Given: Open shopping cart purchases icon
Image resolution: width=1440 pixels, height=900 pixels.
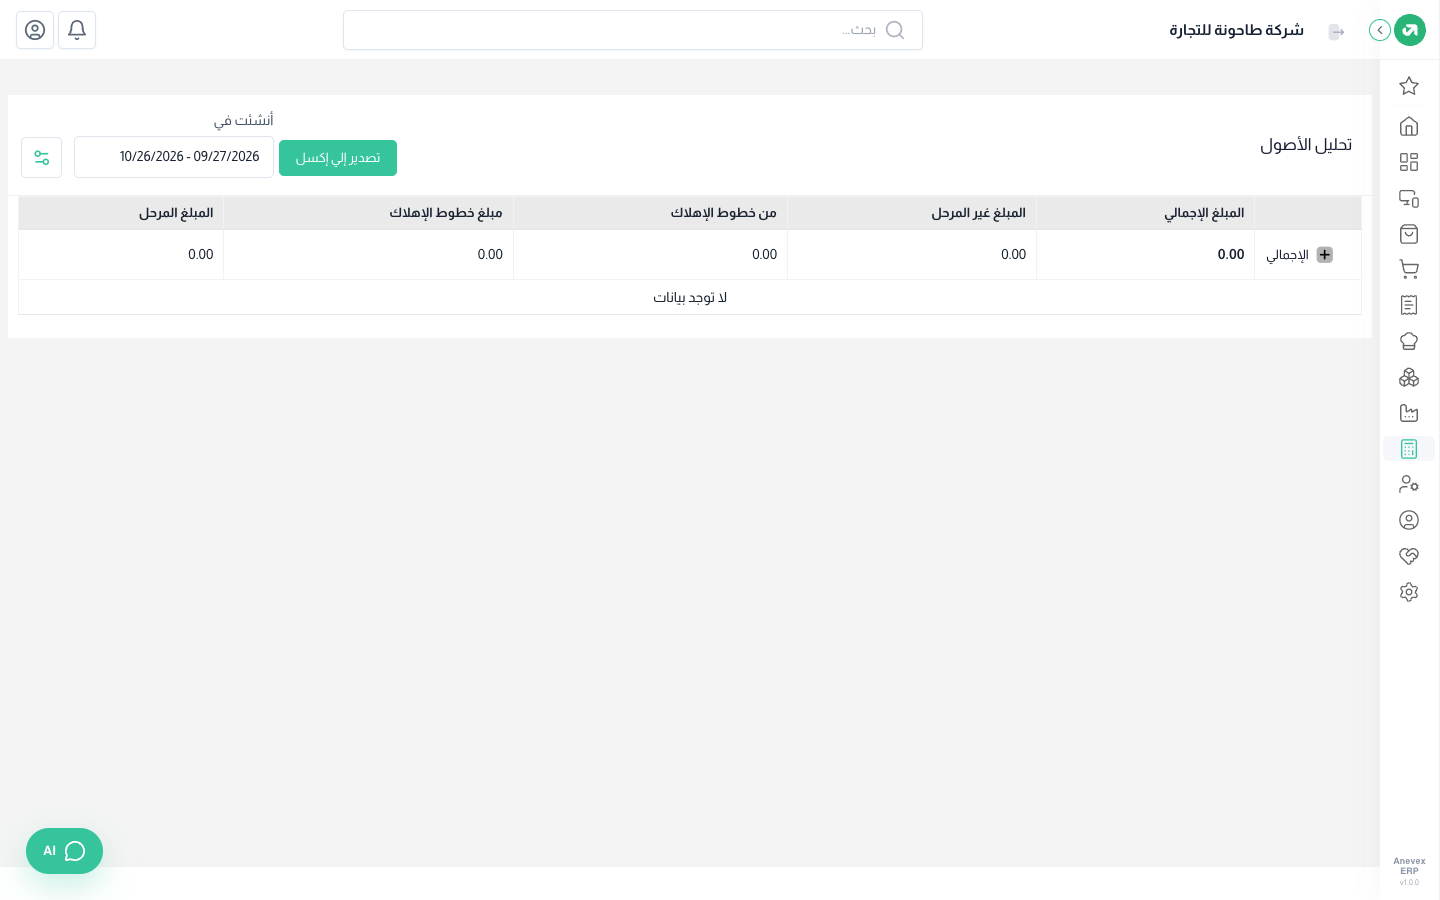Looking at the screenshot, I should [x=1409, y=270].
